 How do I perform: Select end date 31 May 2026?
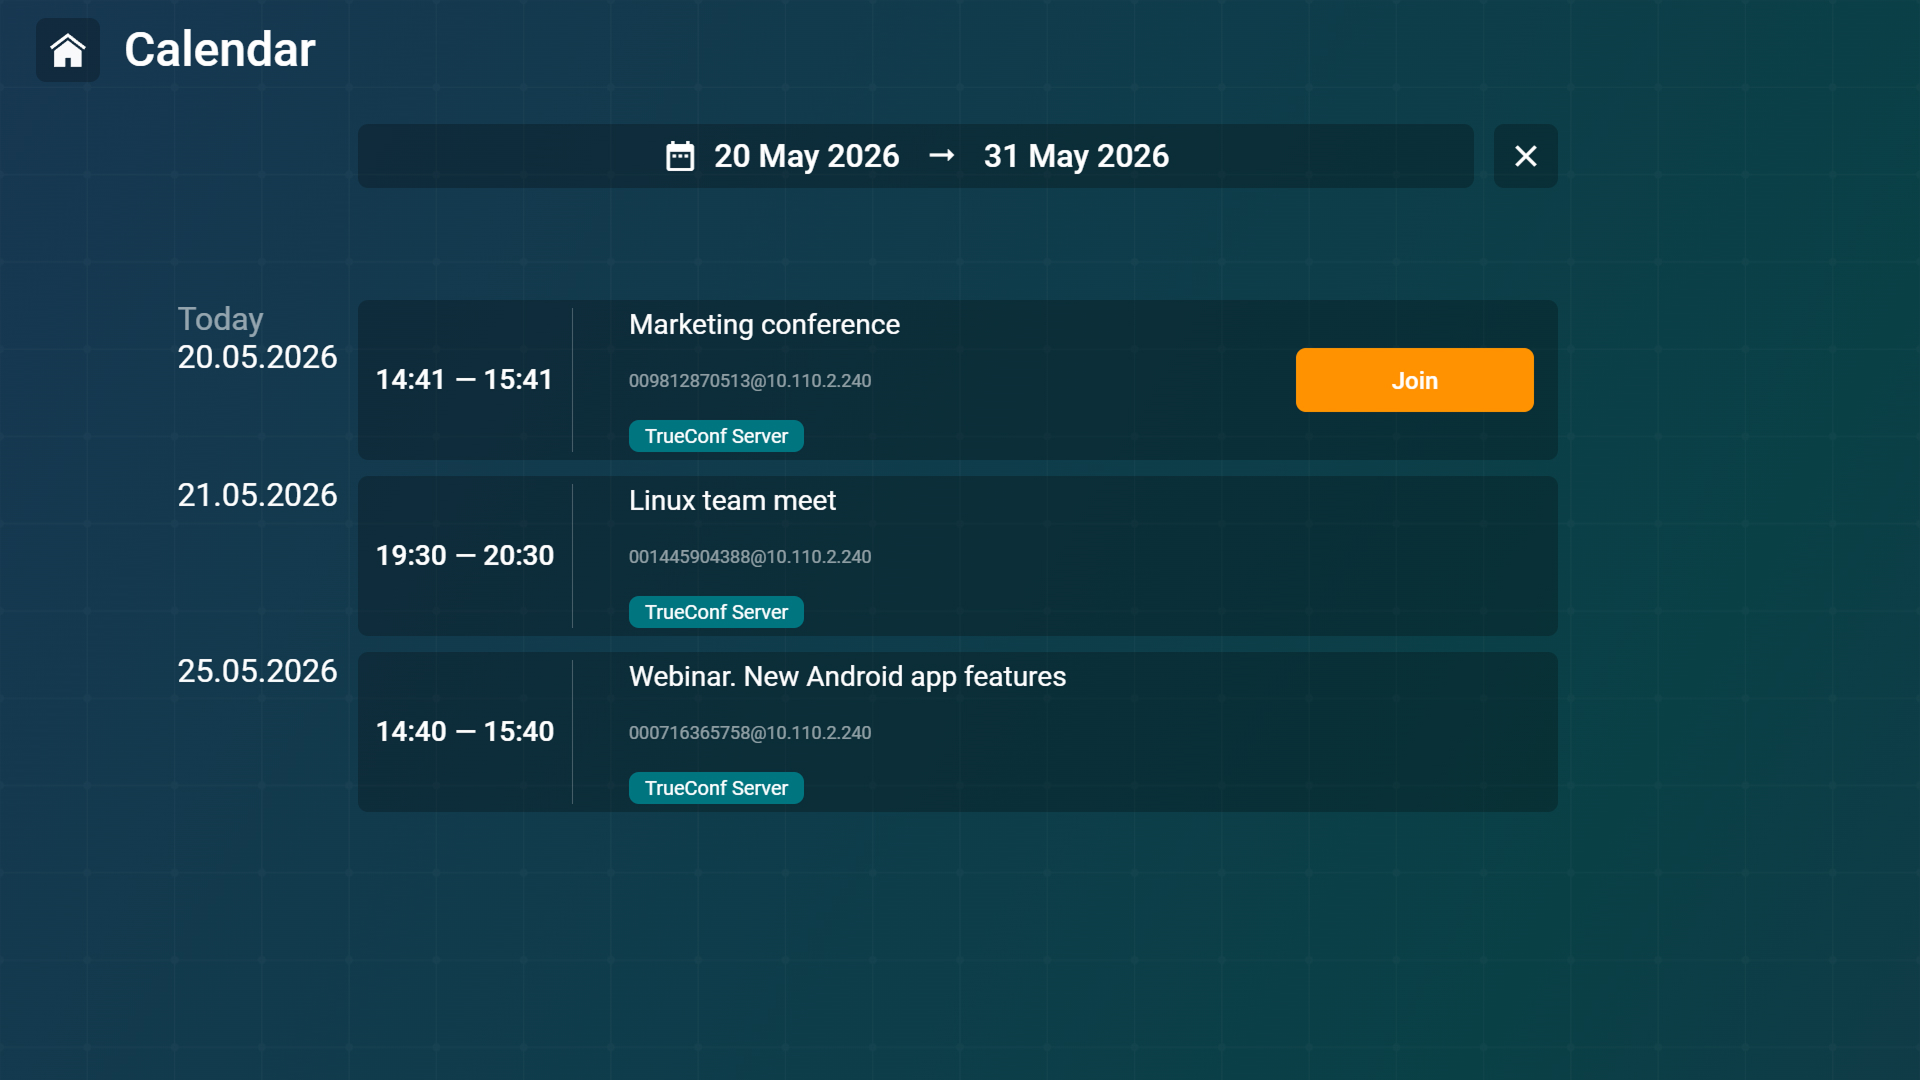pyautogui.click(x=1076, y=156)
